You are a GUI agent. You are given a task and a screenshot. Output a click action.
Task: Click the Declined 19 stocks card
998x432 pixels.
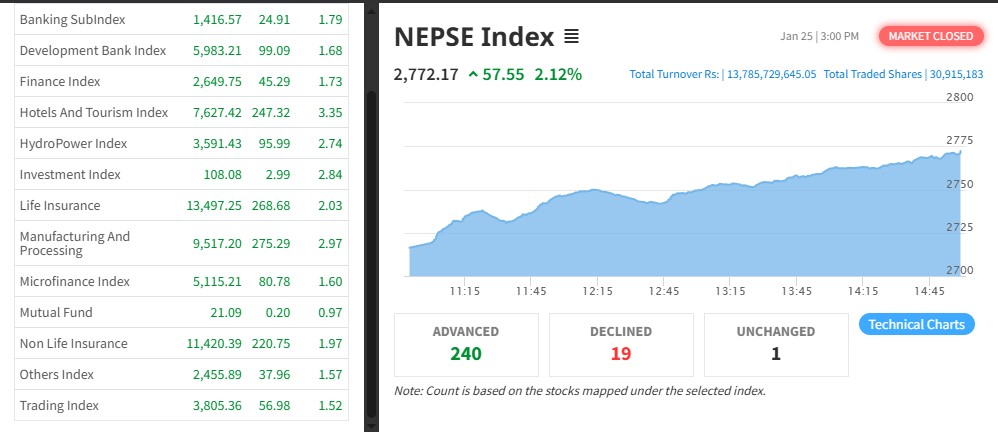(621, 343)
